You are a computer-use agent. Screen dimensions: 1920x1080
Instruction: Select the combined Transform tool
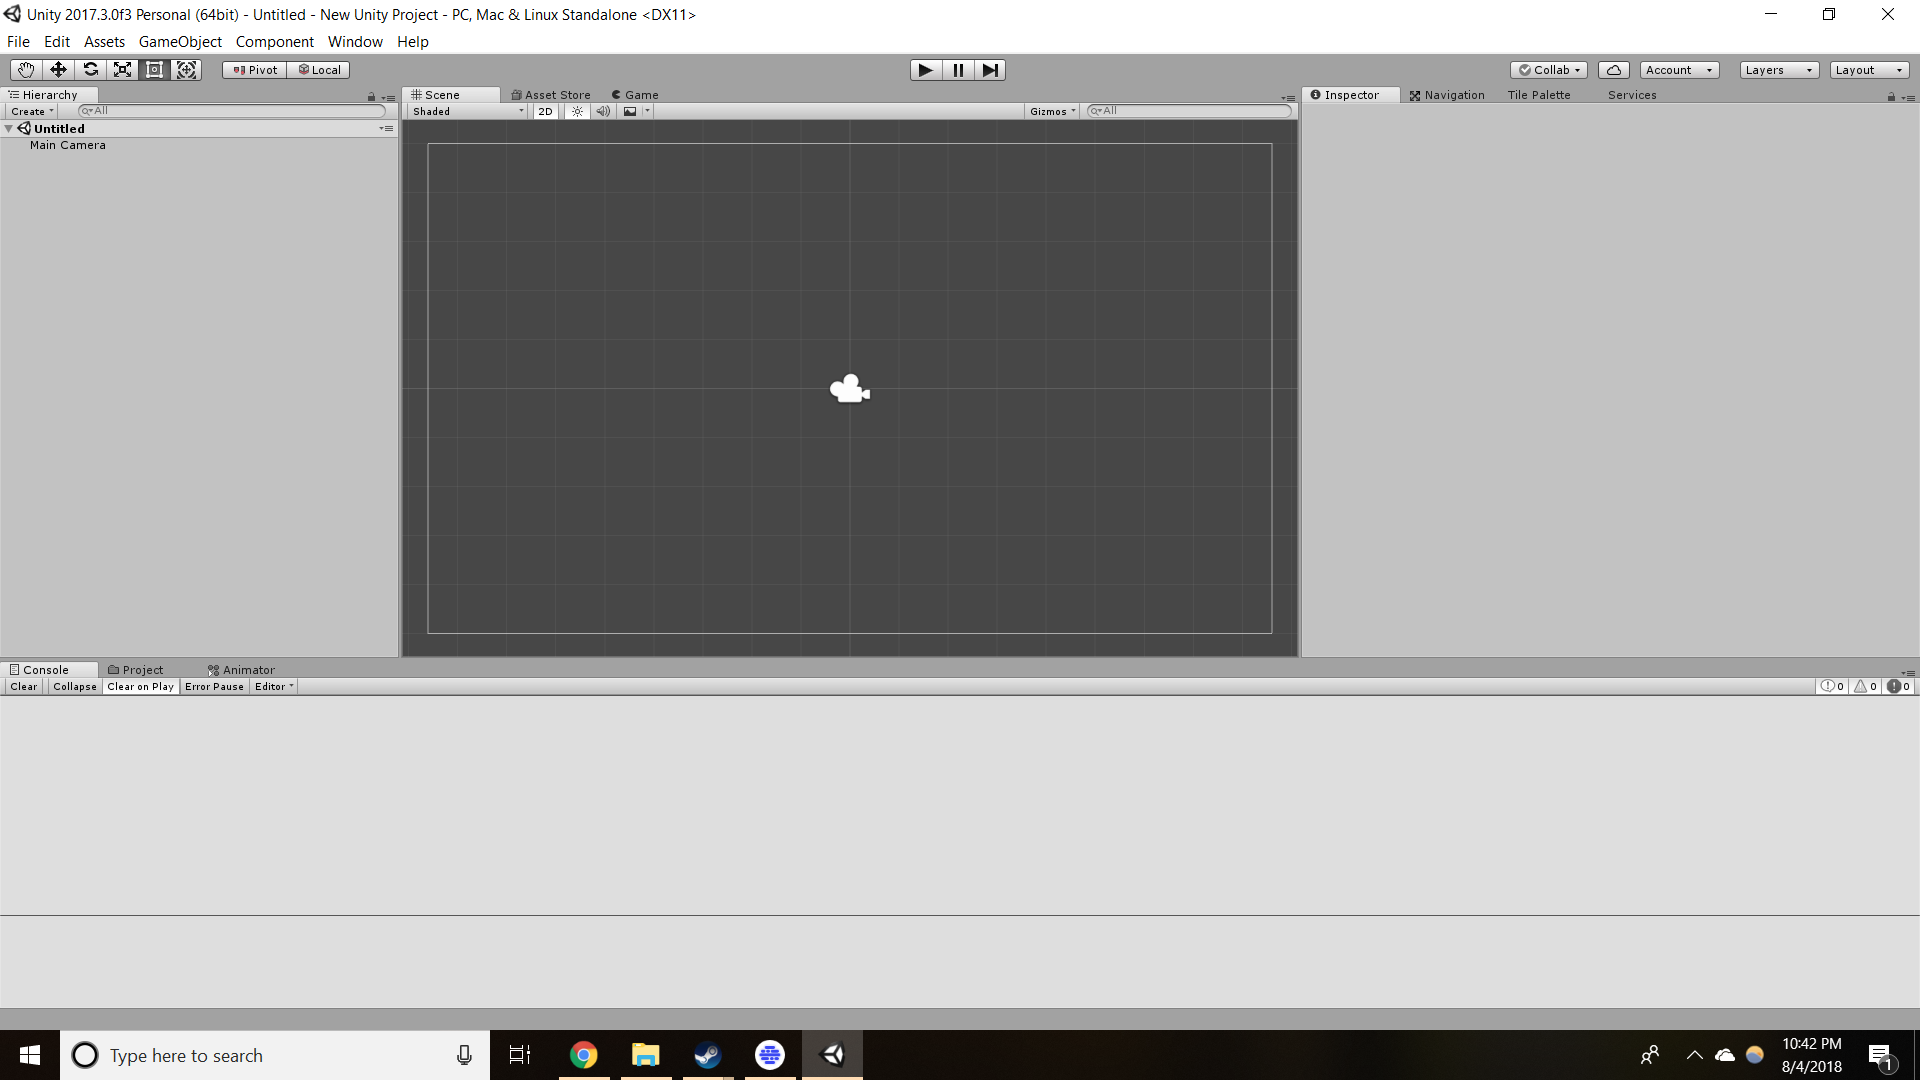click(x=186, y=70)
